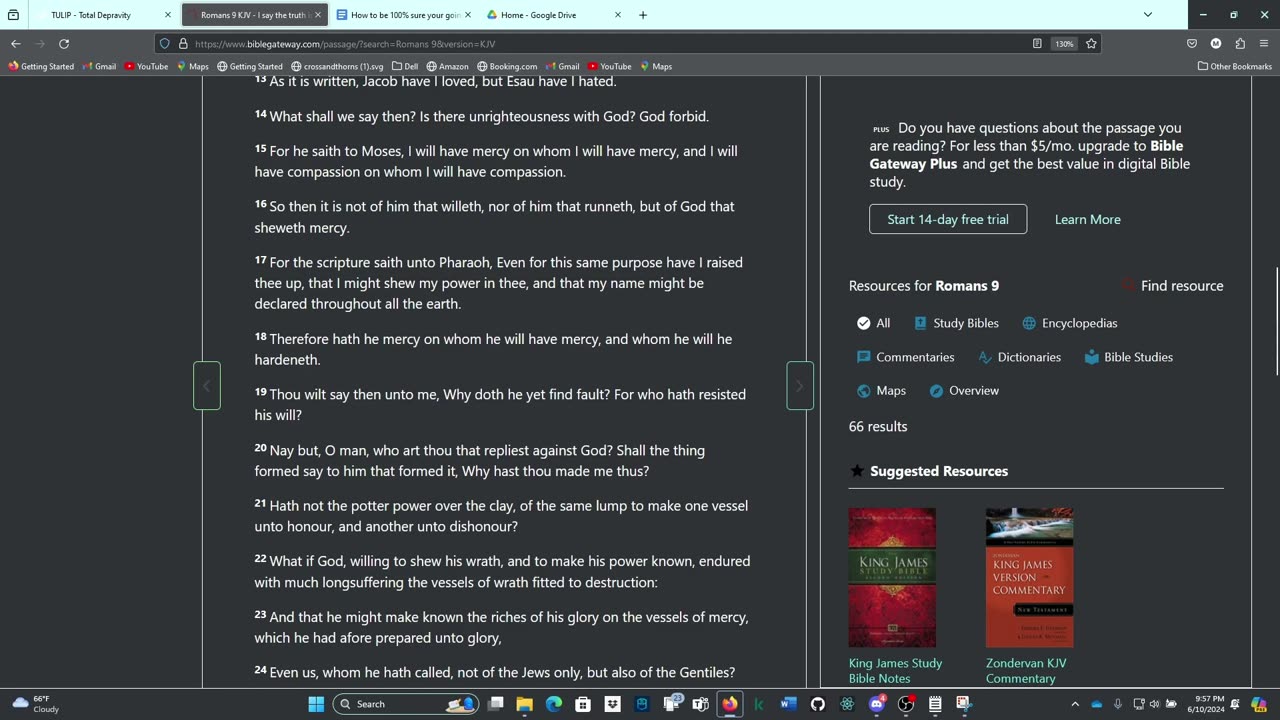This screenshot has width=1280, height=720.
Task: Open crossandthorns (1).svg bookmark
Action: (337, 67)
